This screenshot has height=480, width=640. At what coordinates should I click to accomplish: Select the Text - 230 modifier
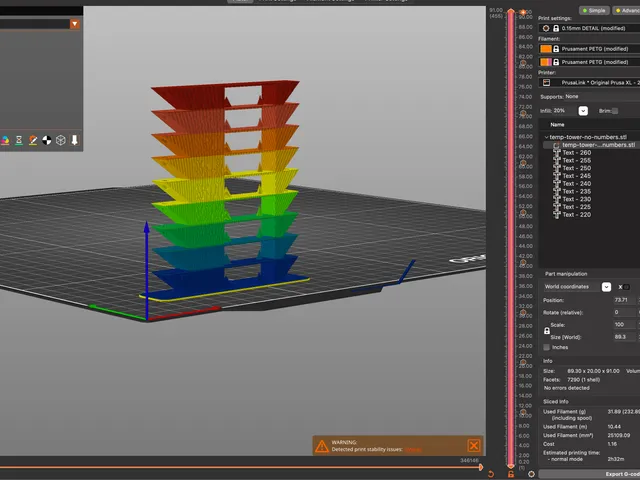coord(576,199)
